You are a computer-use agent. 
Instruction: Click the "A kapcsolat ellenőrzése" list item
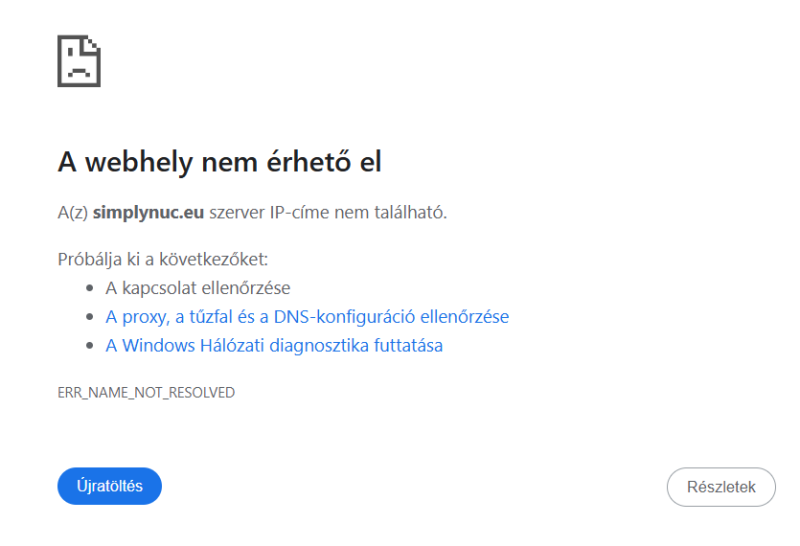point(198,288)
